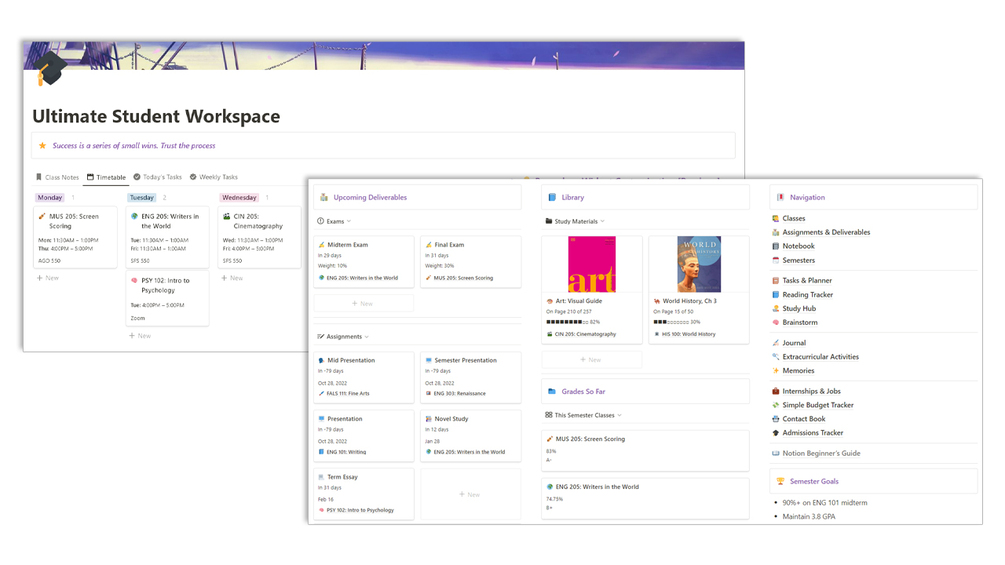Viewport: 1005px width, 565px height.
Task: Add new entry under Tuesday column
Action: 140,336
